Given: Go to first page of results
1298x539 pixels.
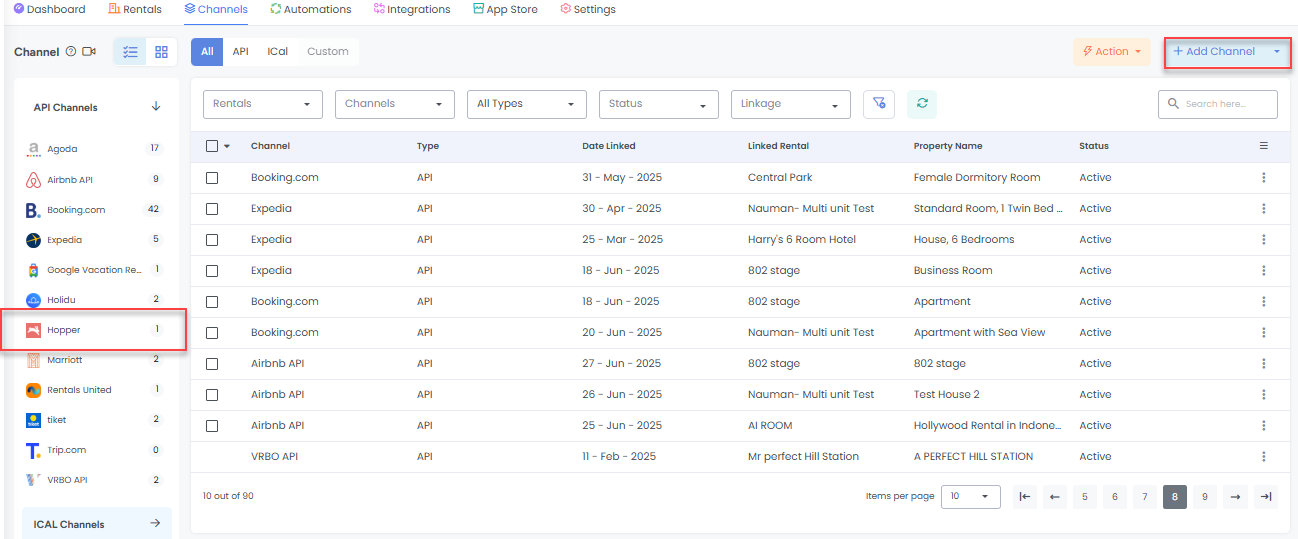Looking at the screenshot, I should coord(1025,497).
